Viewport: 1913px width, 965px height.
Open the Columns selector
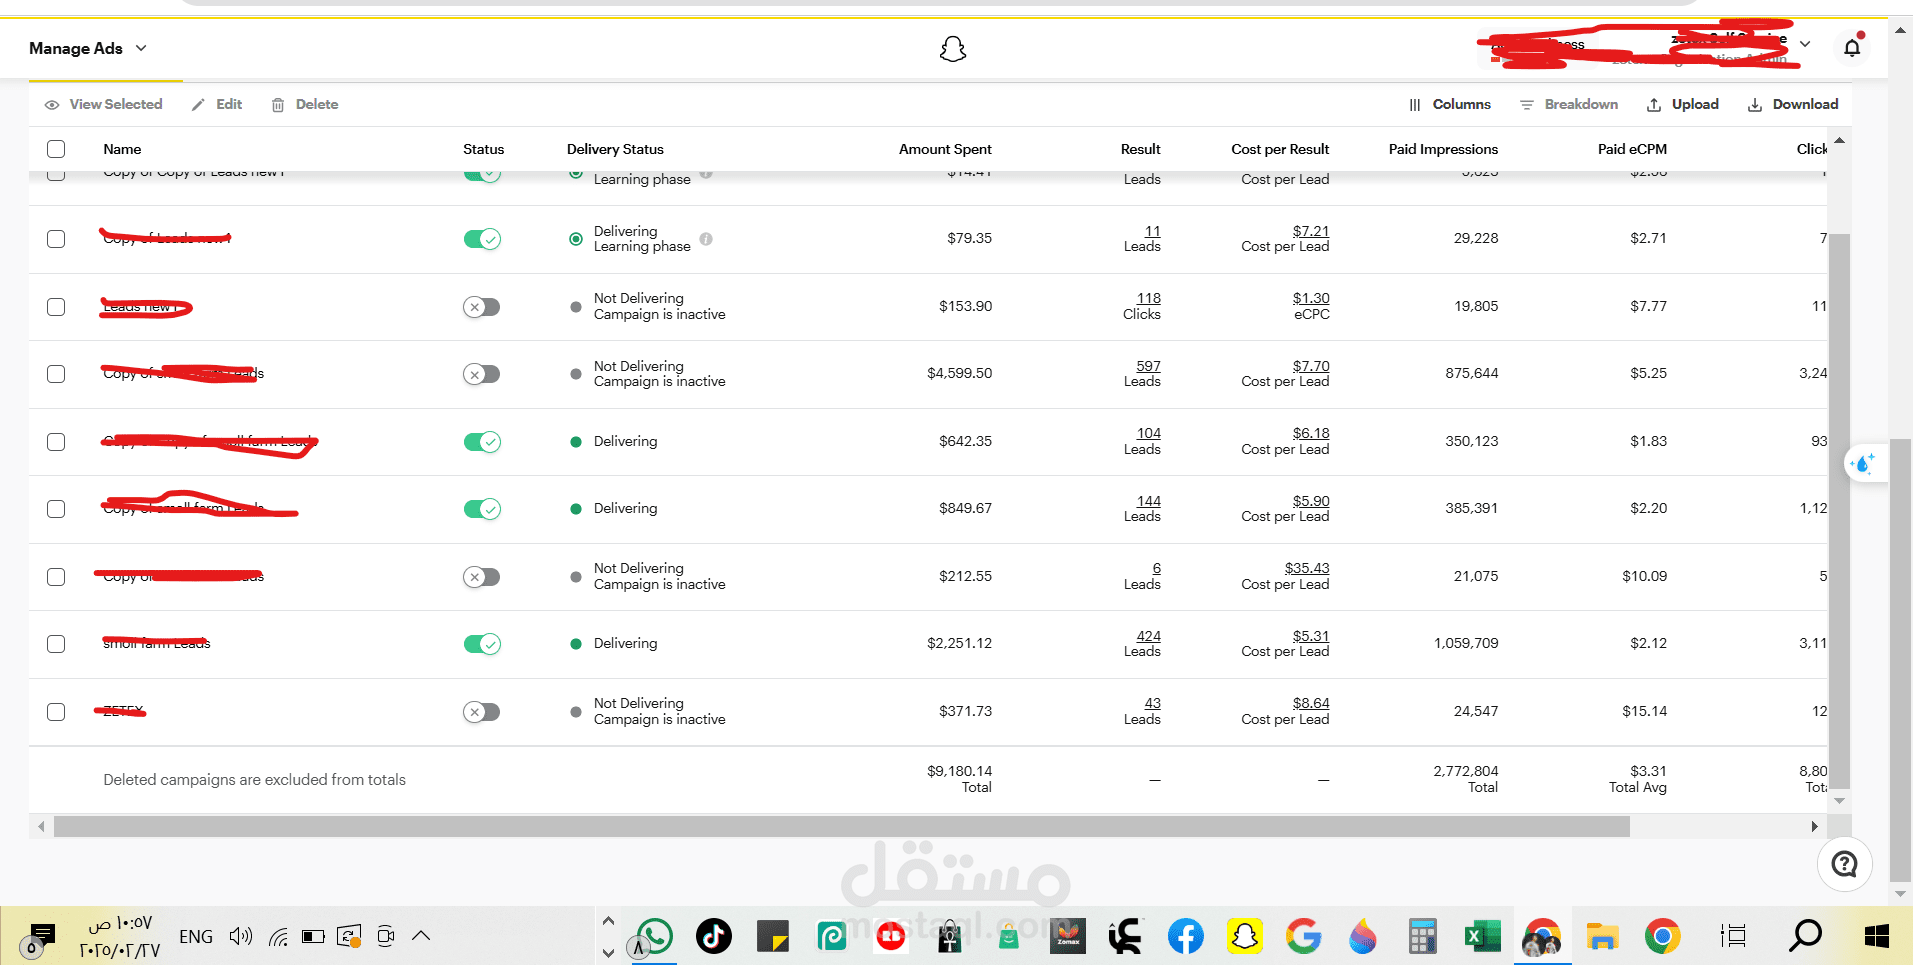1450,104
